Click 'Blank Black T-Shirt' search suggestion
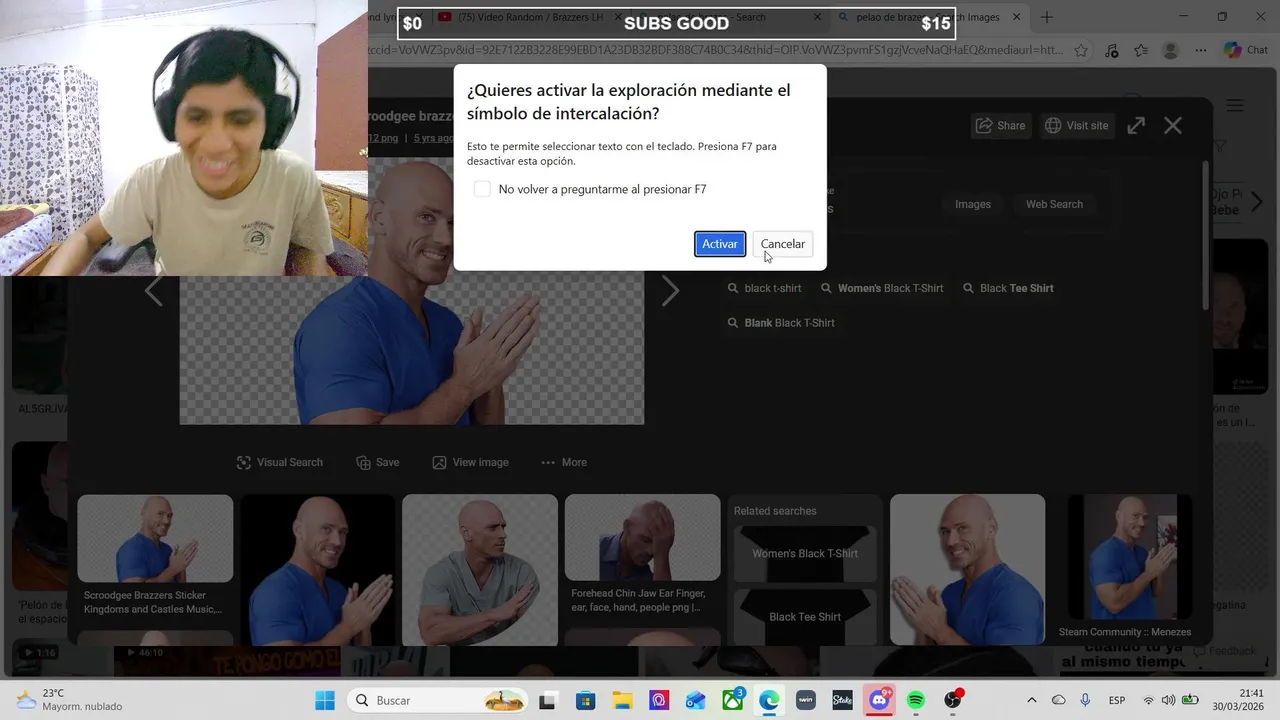 (781, 323)
